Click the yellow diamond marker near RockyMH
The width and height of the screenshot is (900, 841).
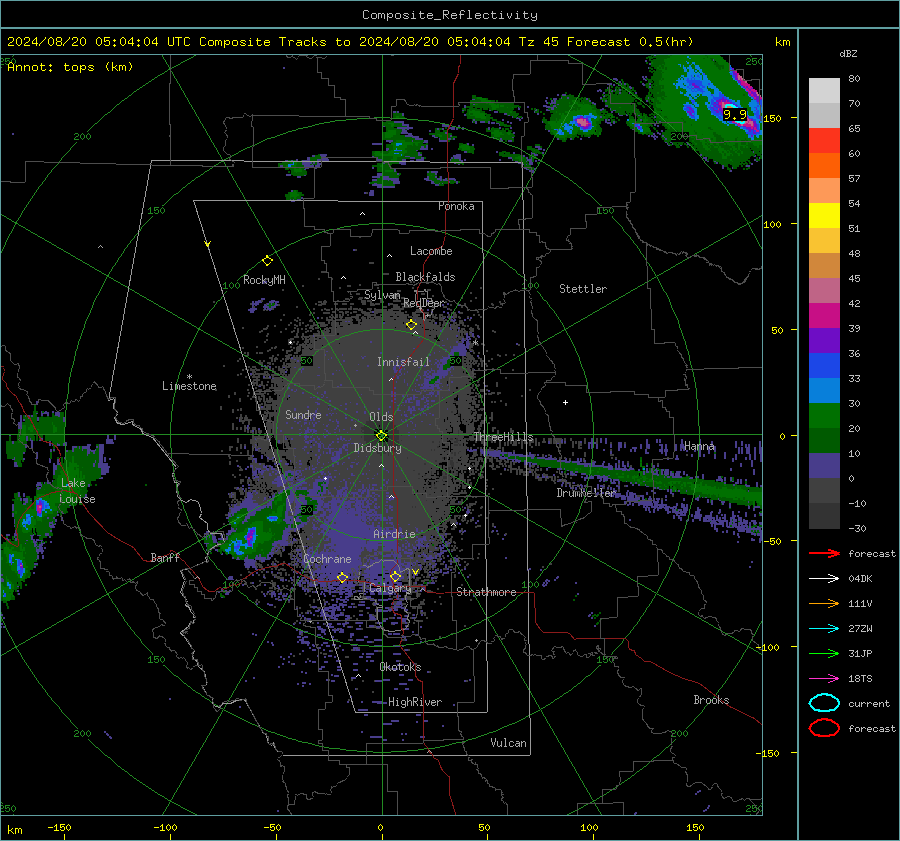coord(267,261)
